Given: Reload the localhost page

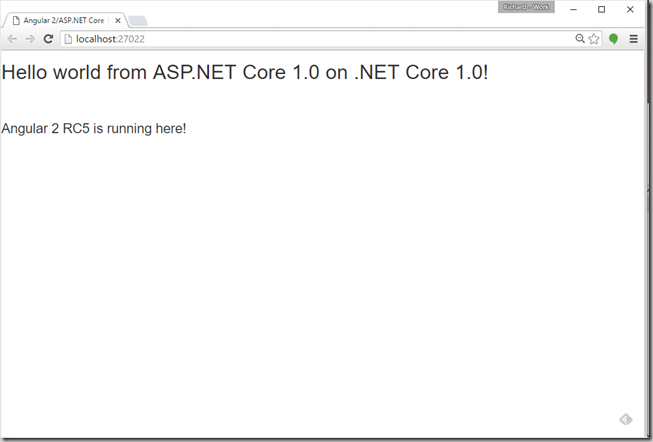Looking at the screenshot, I should [48, 39].
